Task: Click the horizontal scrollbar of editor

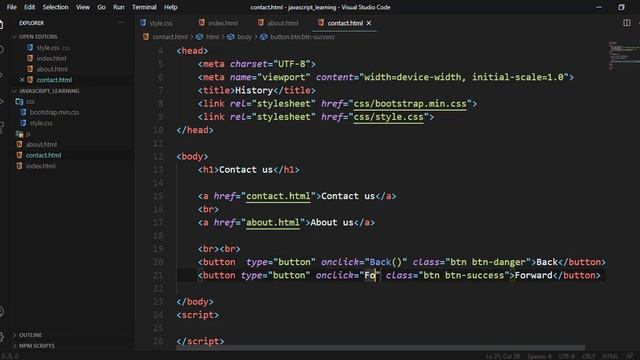Action: point(380,348)
